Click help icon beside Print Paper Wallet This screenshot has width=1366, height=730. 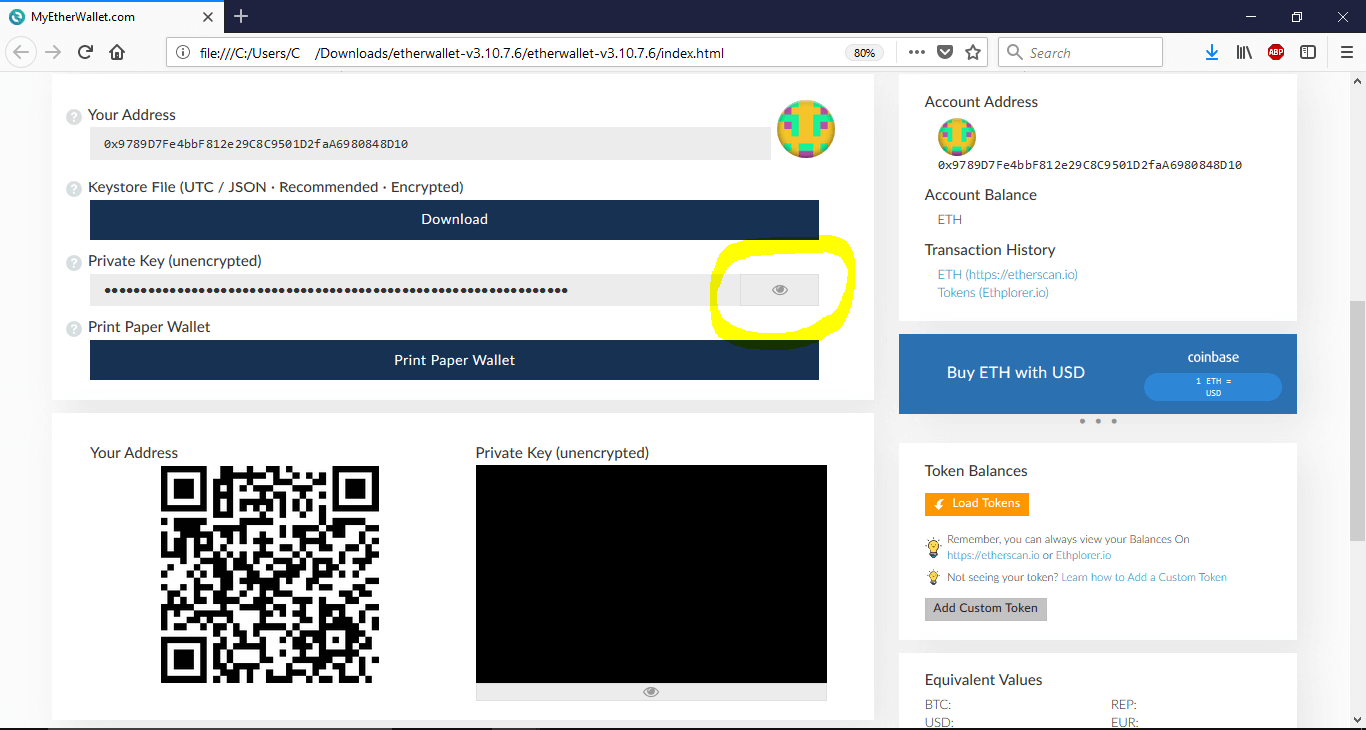(x=73, y=329)
